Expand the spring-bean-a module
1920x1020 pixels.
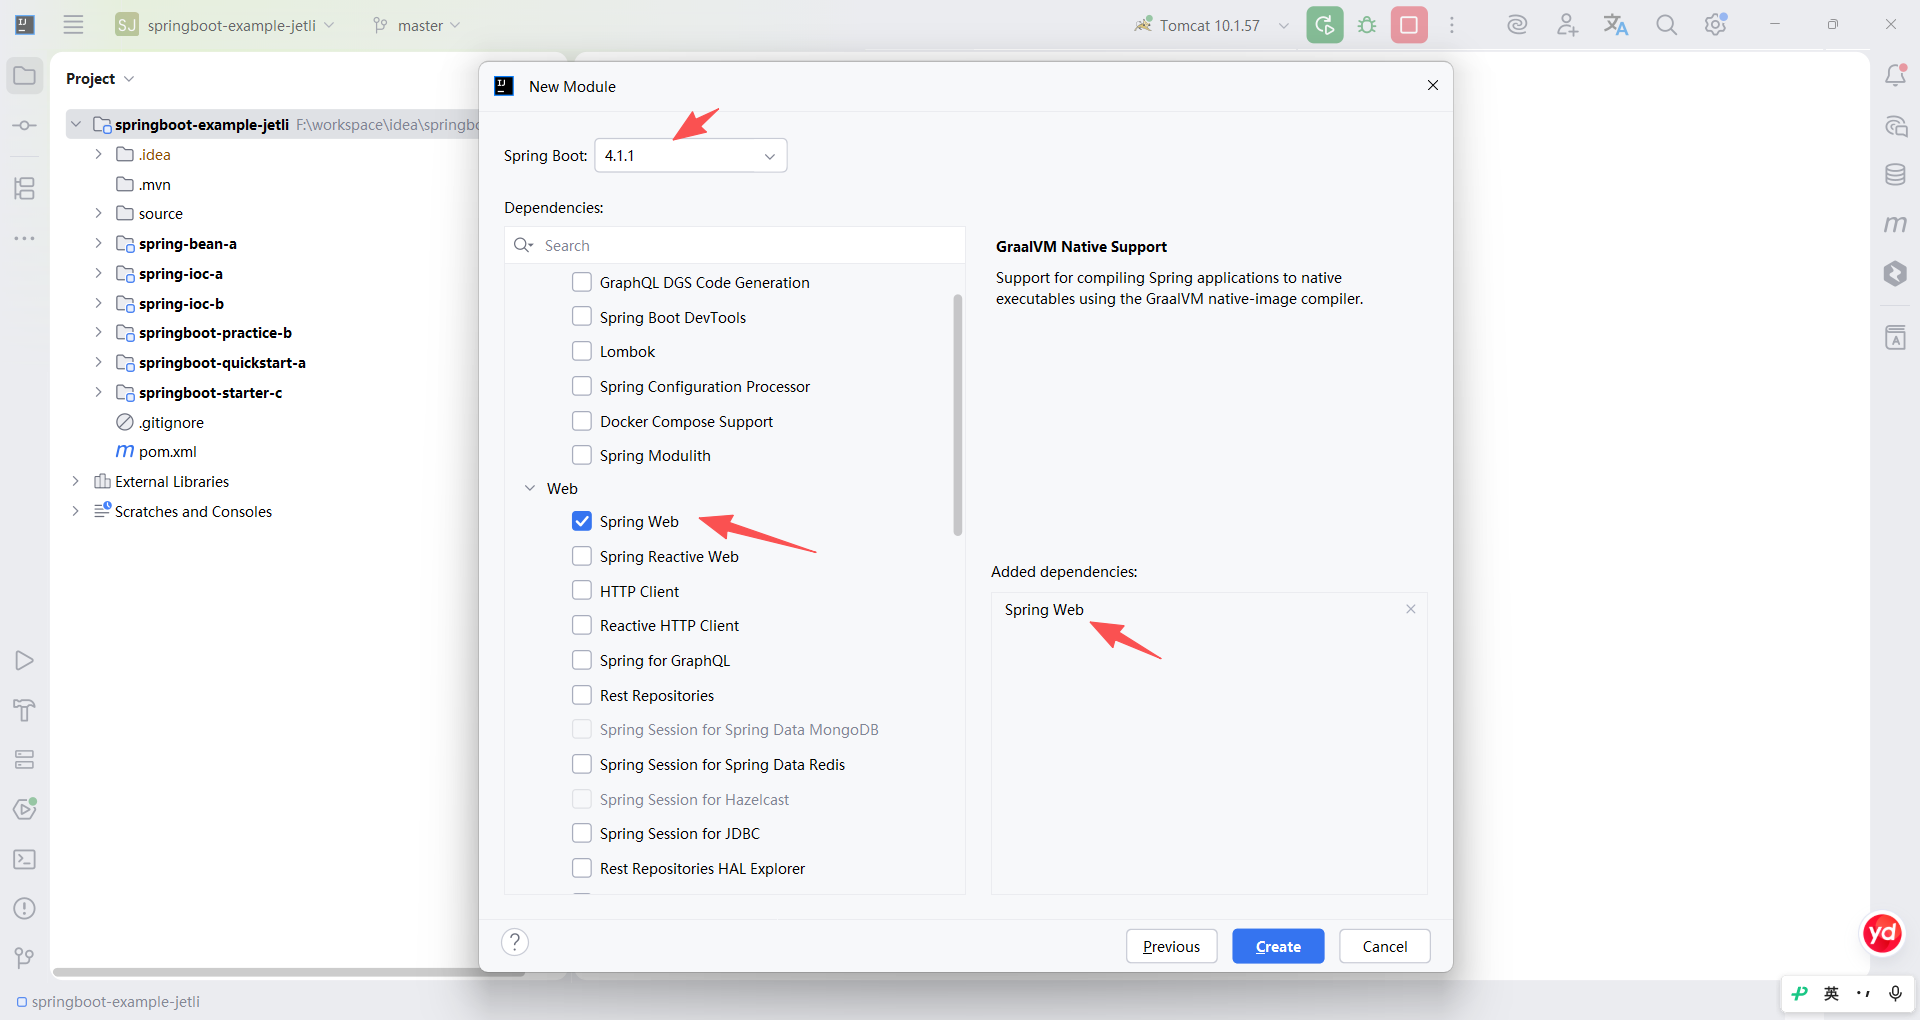click(x=98, y=243)
